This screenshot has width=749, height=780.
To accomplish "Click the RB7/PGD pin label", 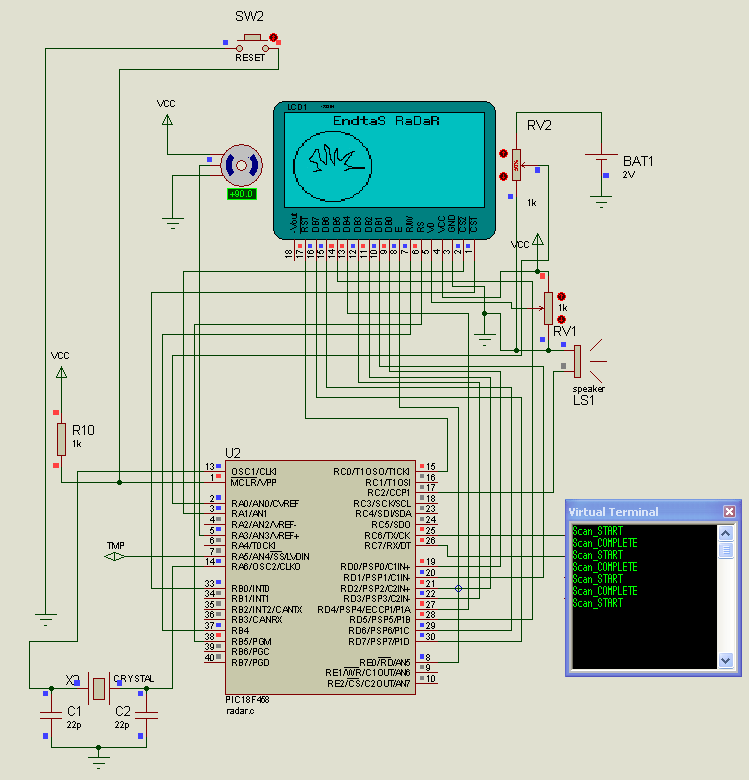I will [x=250, y=663].
